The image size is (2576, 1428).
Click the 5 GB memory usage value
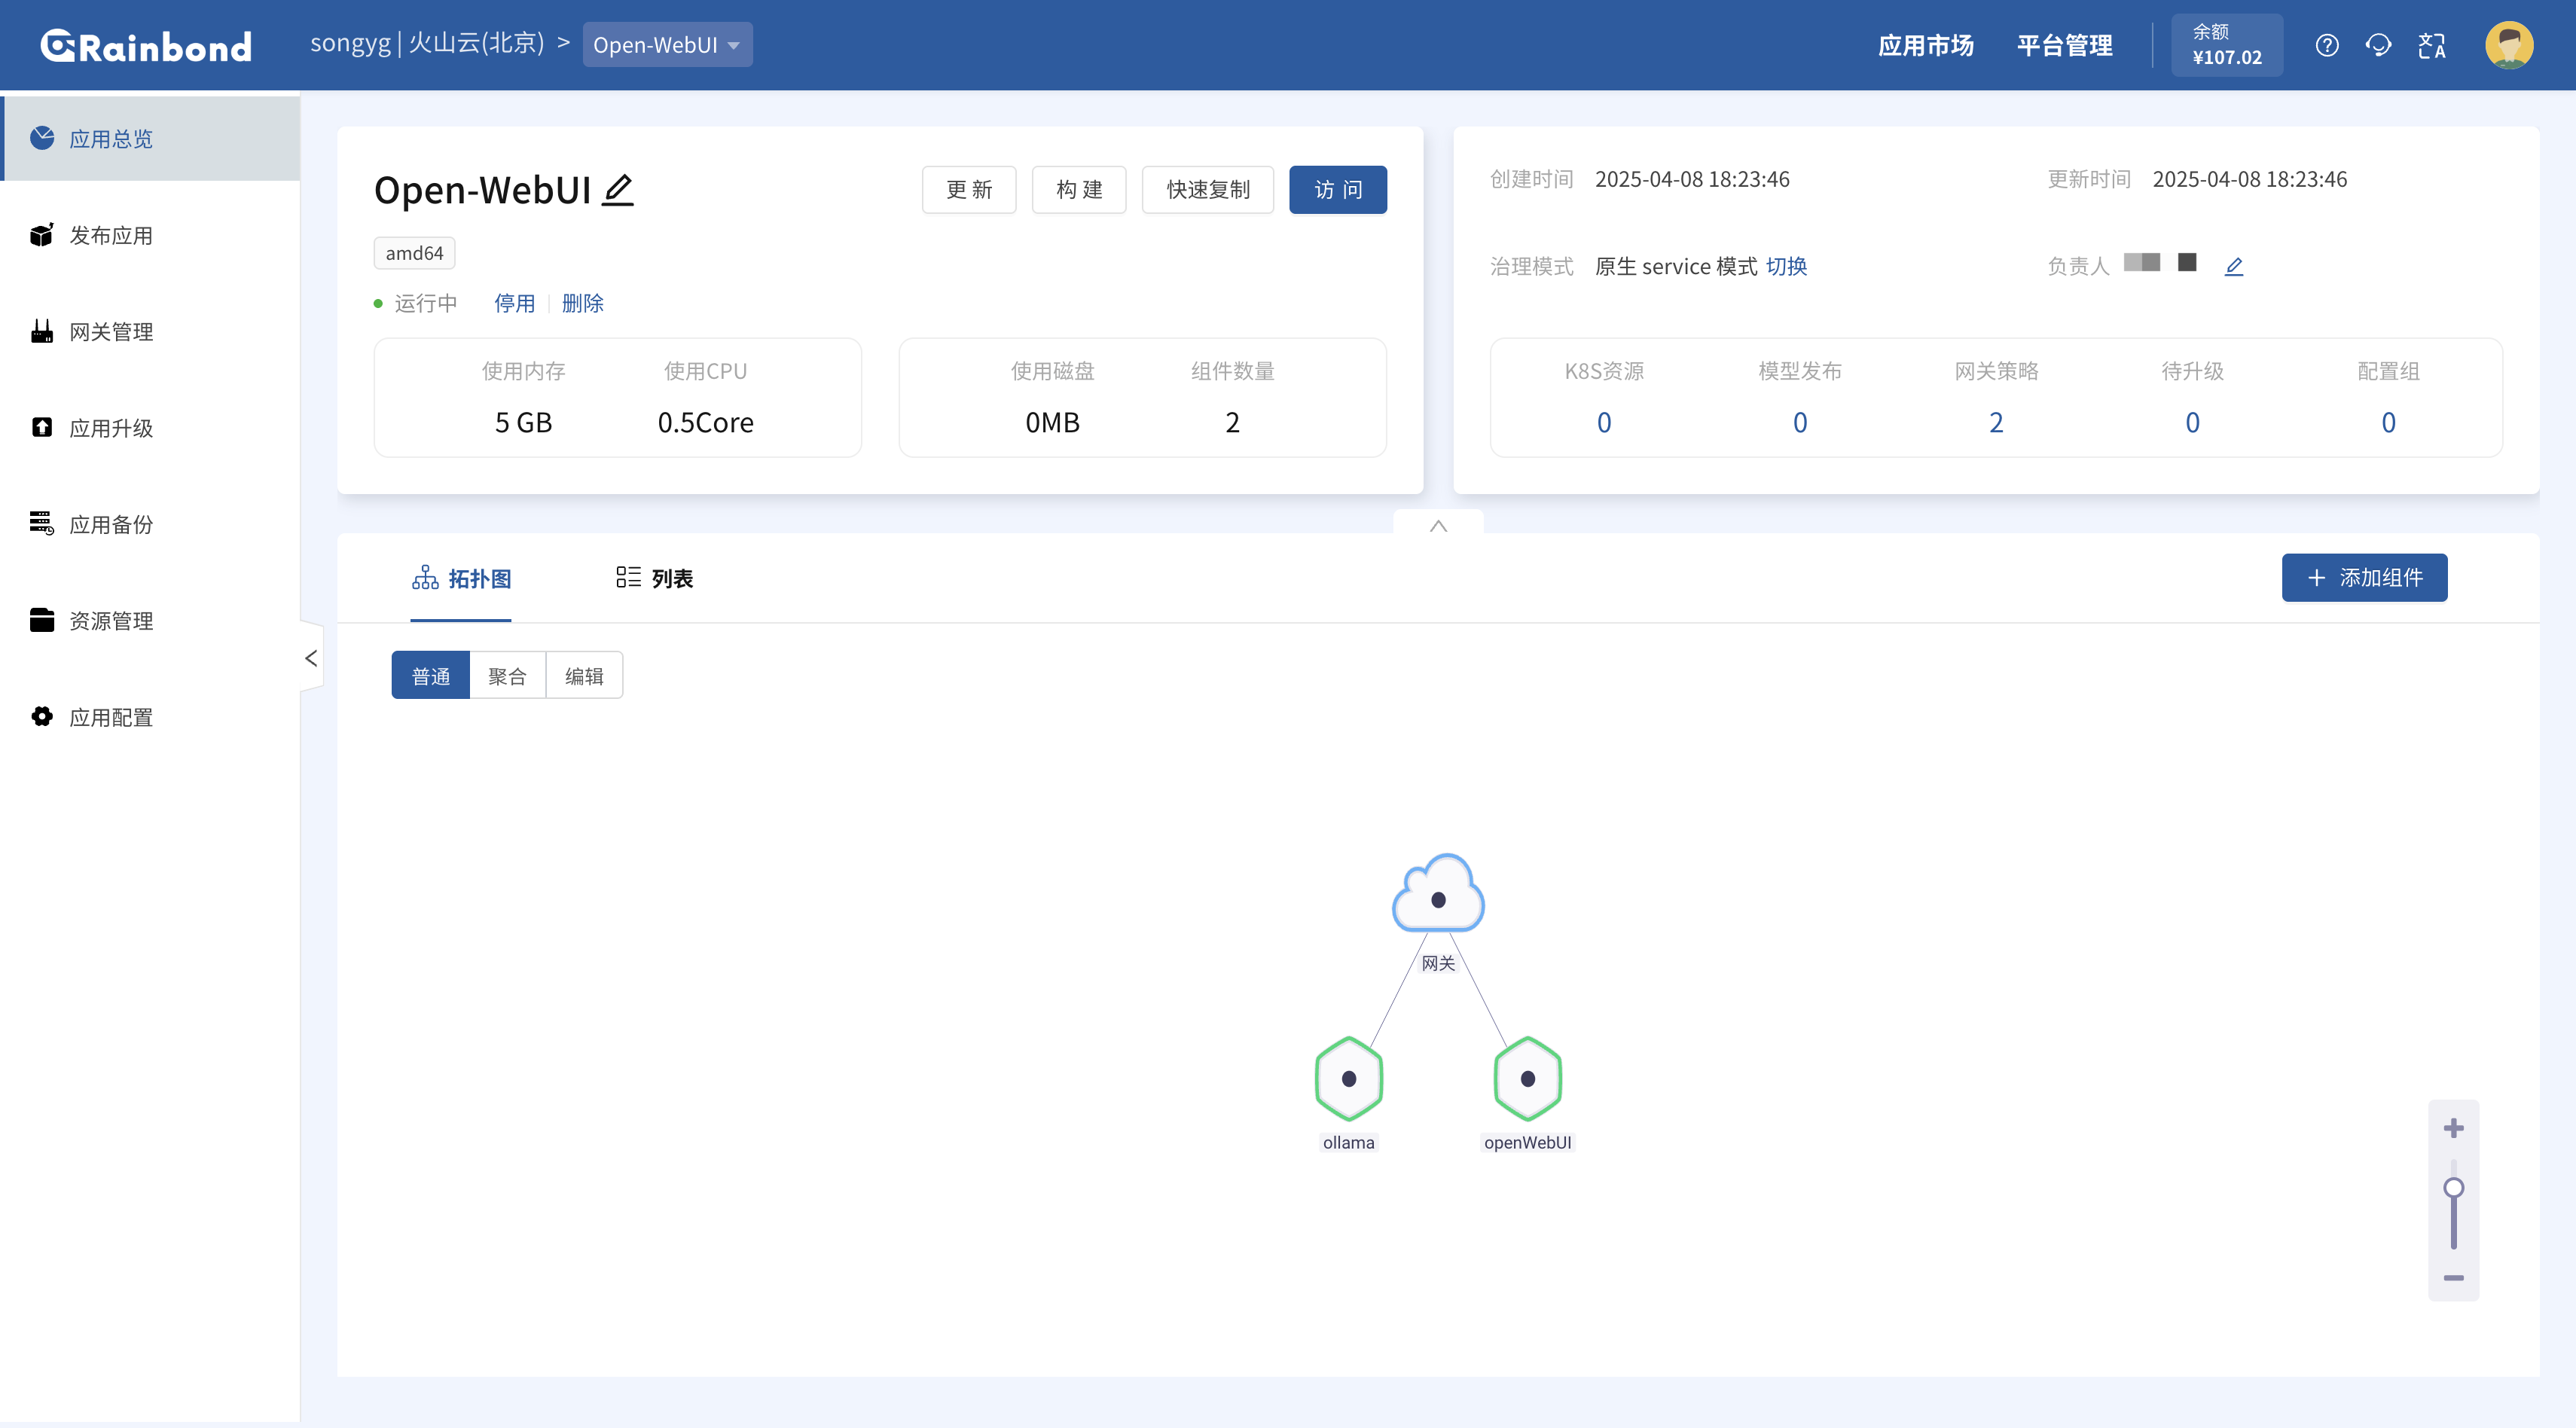[x=524, y=422]
